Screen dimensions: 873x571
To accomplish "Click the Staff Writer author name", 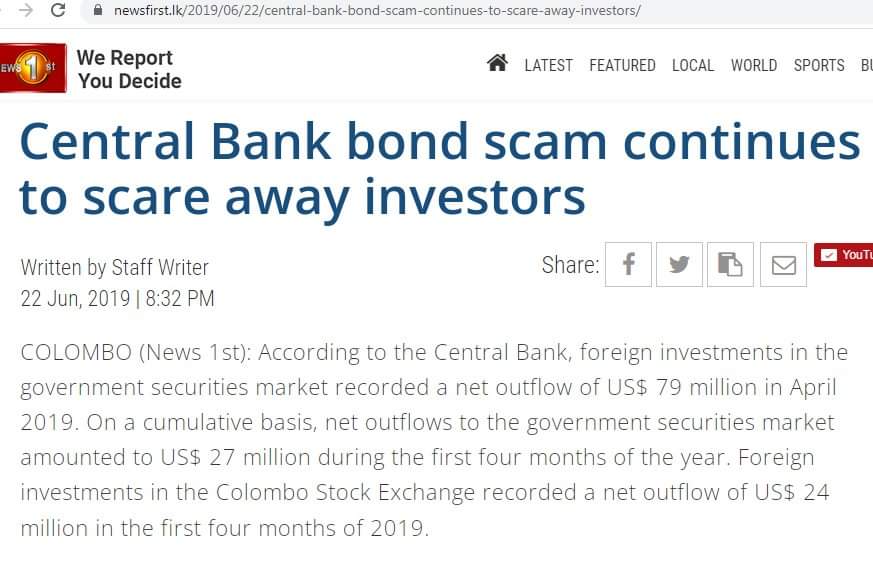I will pos(160,268).
